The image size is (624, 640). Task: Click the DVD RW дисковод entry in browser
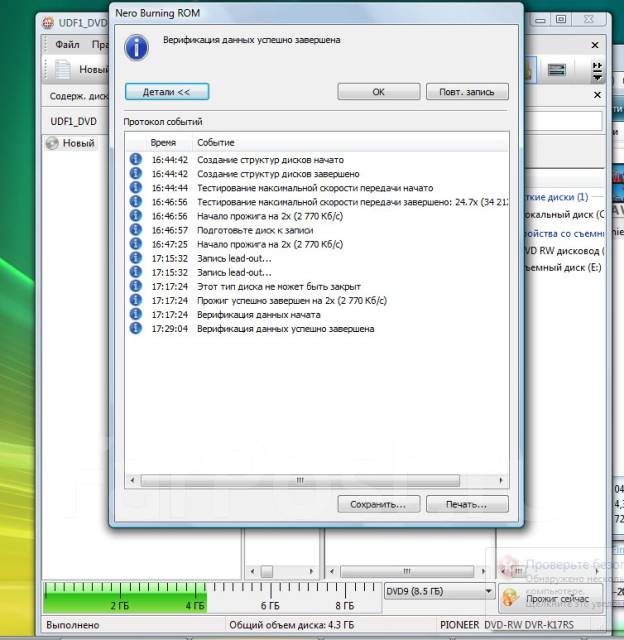click(563, 251)
